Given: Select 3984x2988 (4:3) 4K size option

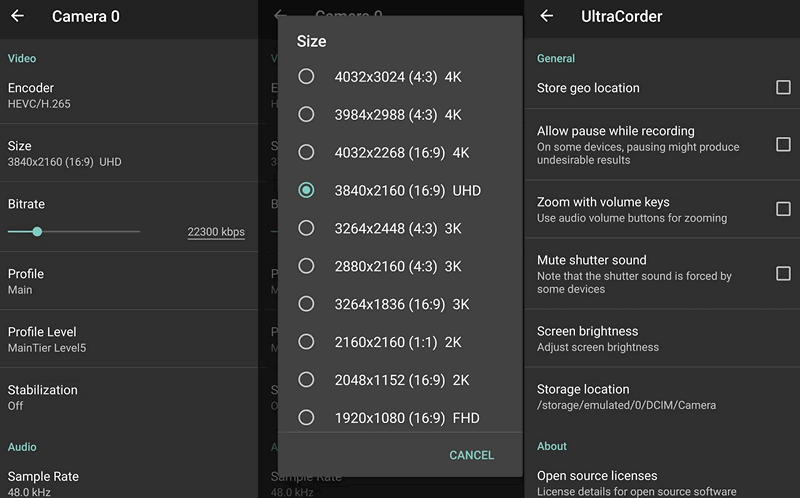Looking at the screenshot, I should point(401,114).
